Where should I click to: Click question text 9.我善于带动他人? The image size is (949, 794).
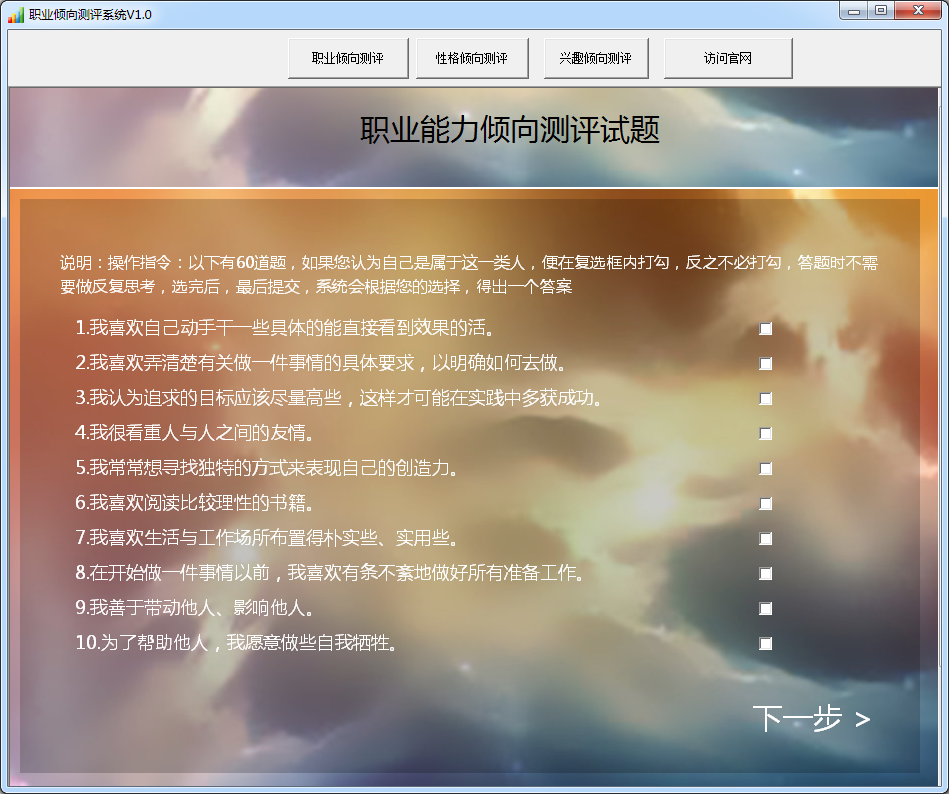click(x=195, y=608)
